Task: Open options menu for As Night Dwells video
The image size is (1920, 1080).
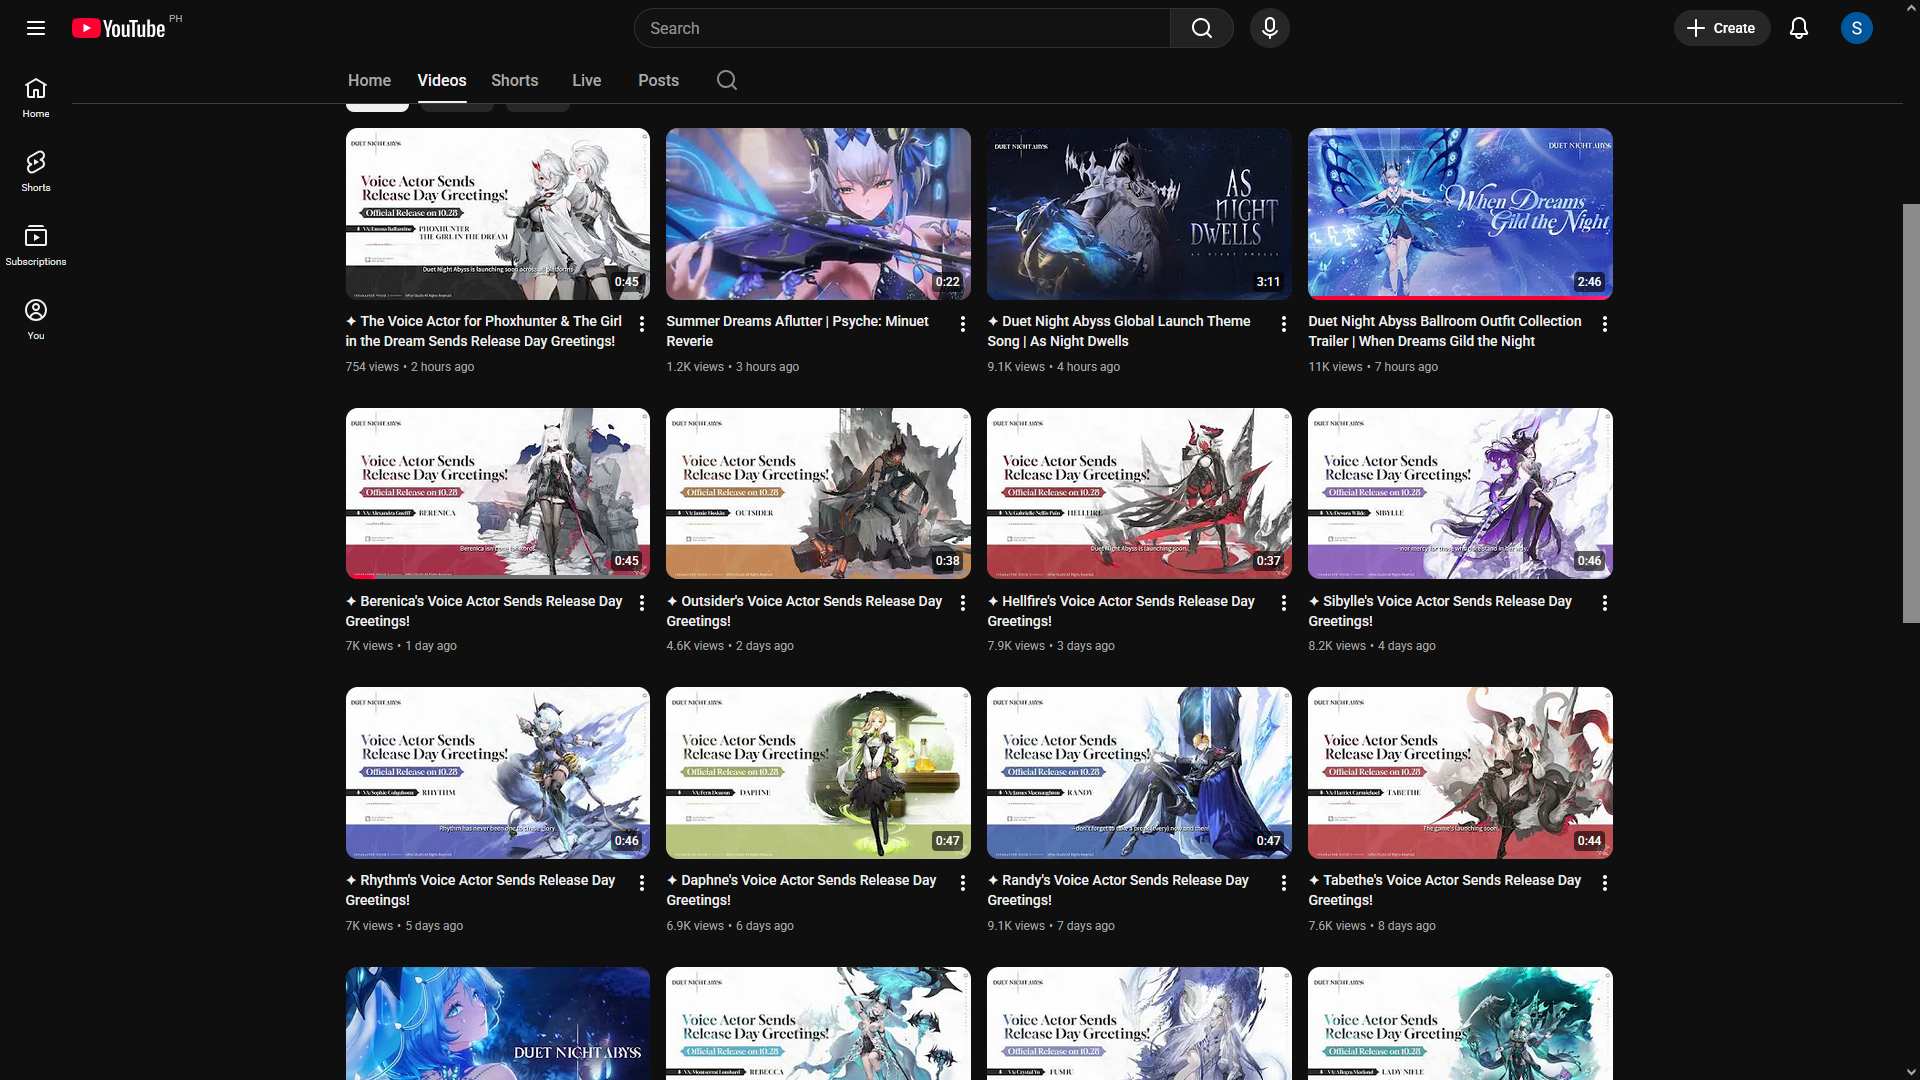Action: 1283,324
